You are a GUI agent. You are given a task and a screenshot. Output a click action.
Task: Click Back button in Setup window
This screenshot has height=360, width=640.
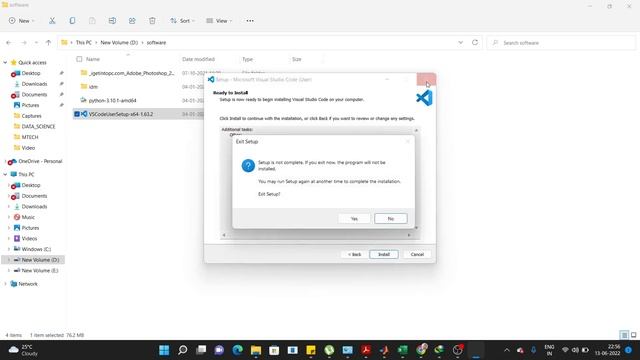point(354,254)
